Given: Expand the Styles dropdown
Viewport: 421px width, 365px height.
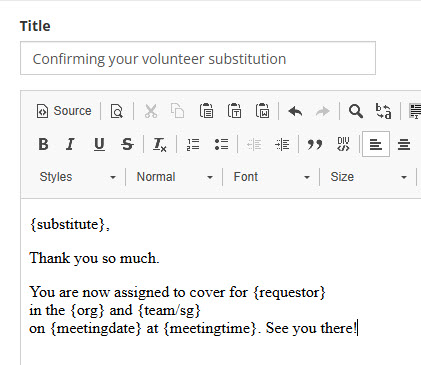Looking at the screenshot, I should click(x=78, y=177).
